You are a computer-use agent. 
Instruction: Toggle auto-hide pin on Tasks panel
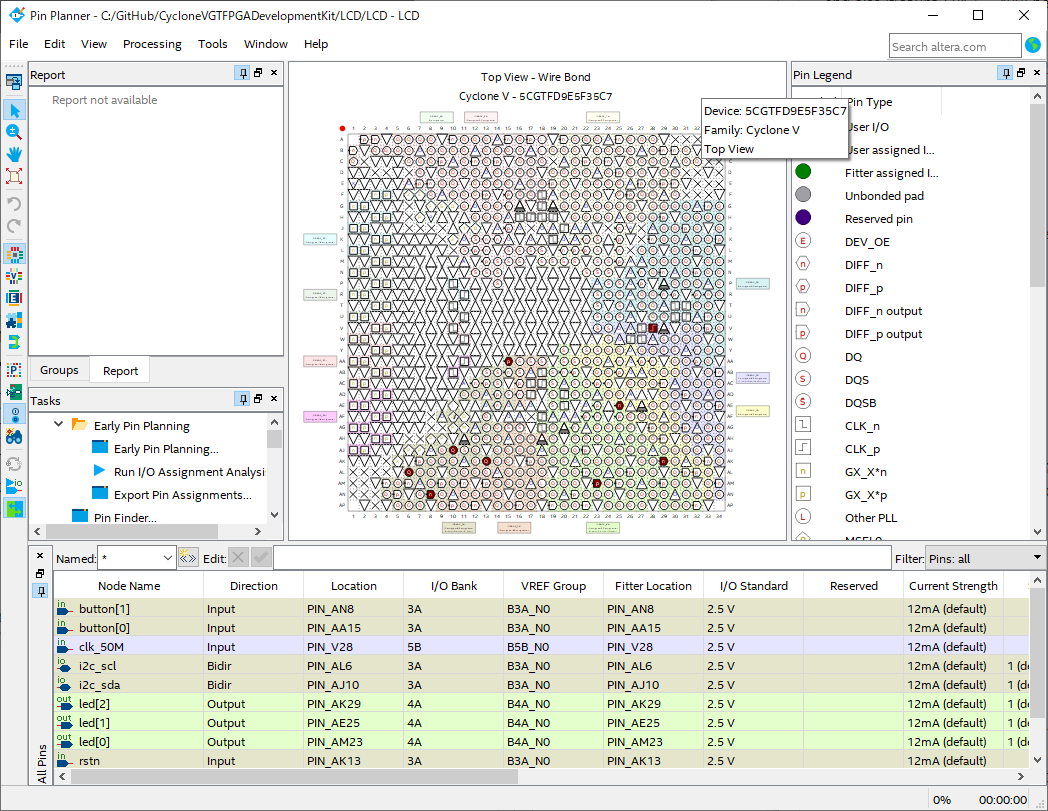pyautogui.click(x=241, y=399)
